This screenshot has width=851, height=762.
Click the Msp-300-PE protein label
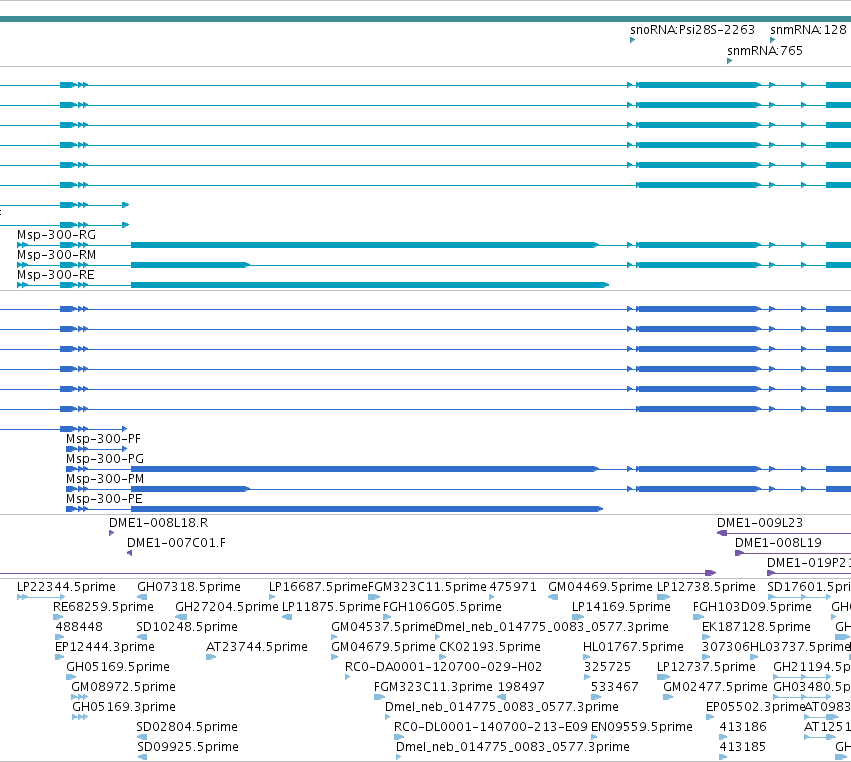[x=104, y=499]
